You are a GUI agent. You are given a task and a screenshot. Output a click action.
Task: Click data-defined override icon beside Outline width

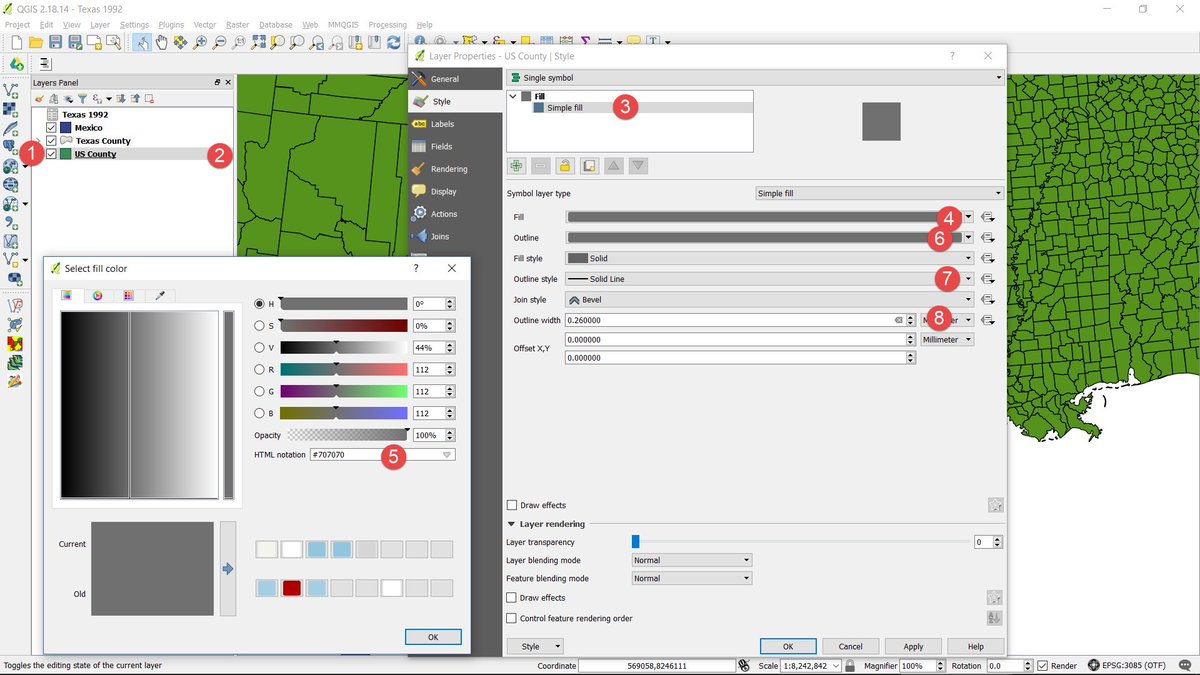click(987, 320)
